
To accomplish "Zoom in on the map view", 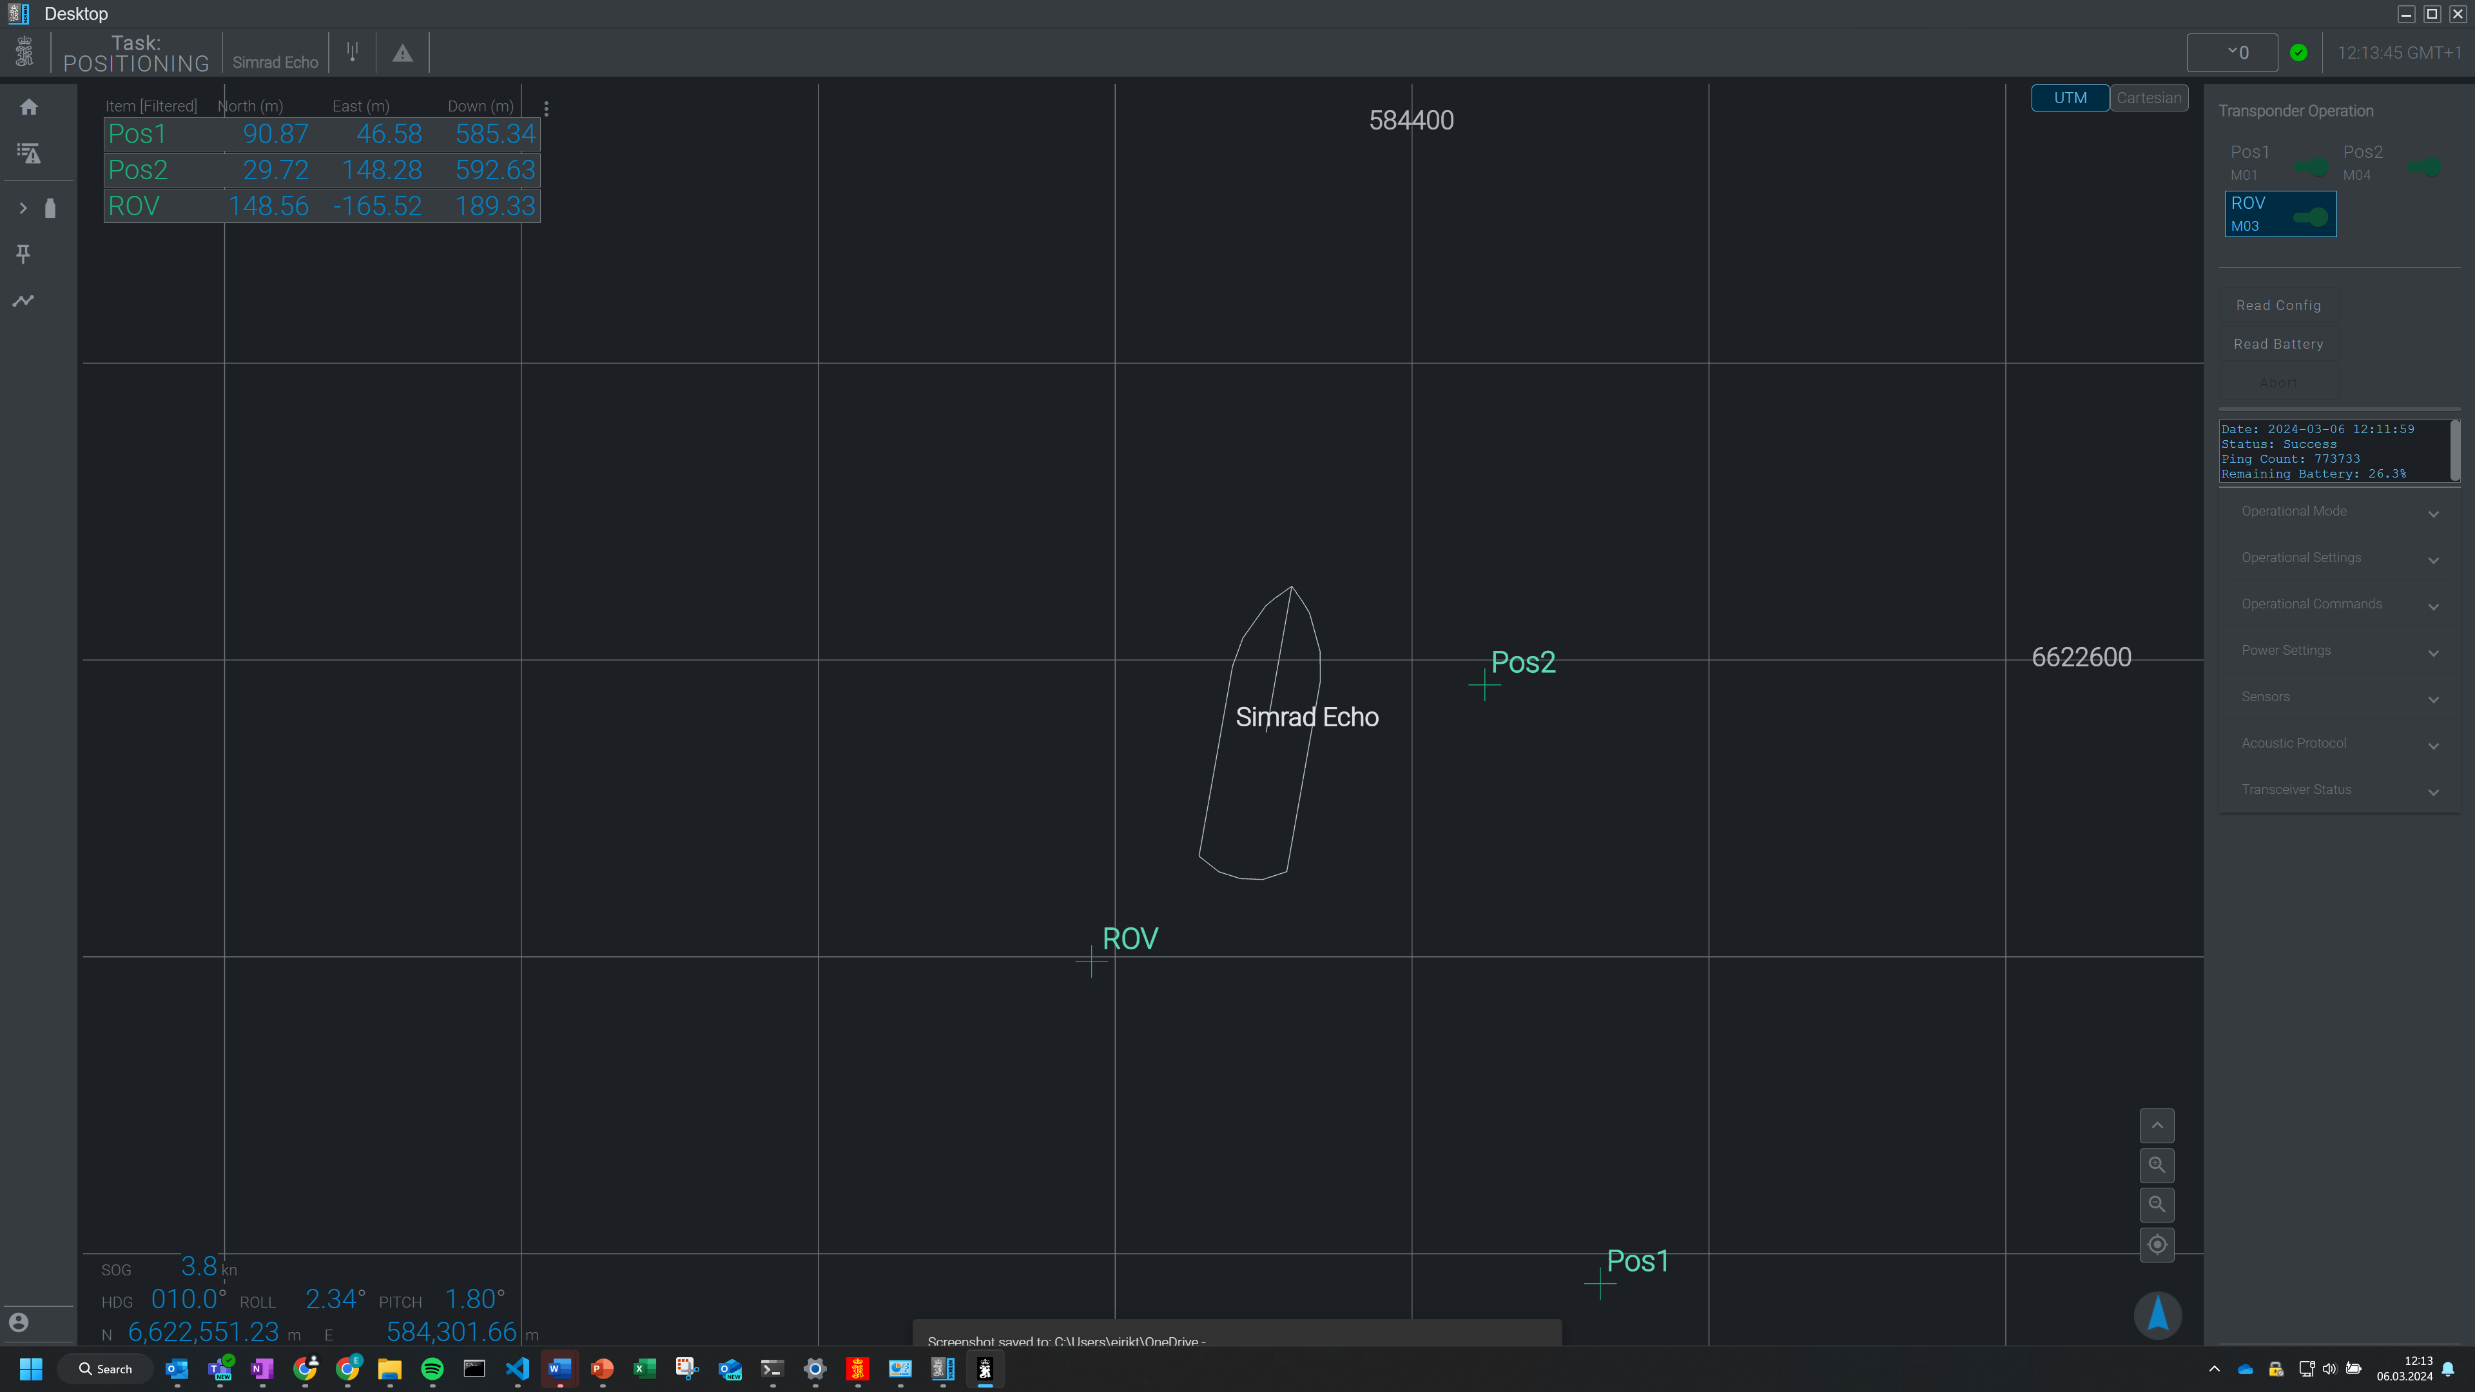I will click(2157, 1165).
